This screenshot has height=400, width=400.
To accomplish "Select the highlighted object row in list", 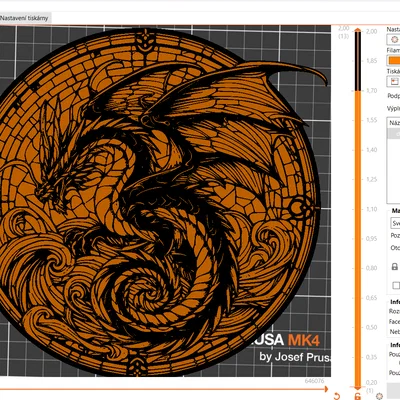I will tap(394, 134).
